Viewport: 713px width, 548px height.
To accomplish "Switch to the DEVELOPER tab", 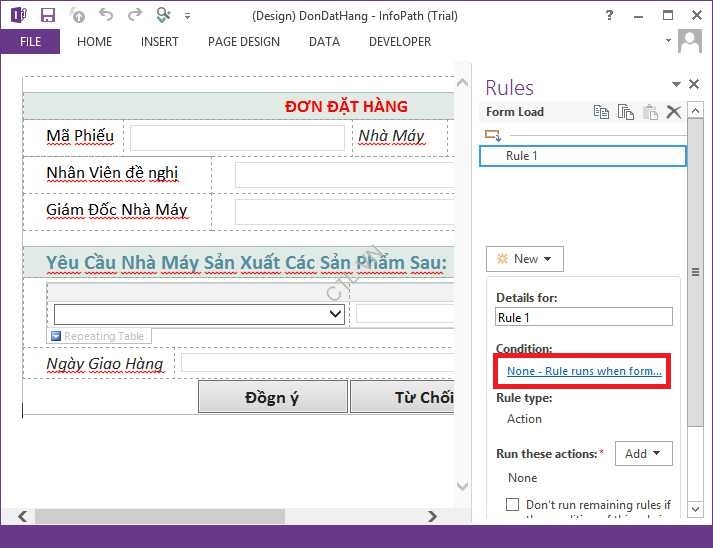I will [399, 42].
